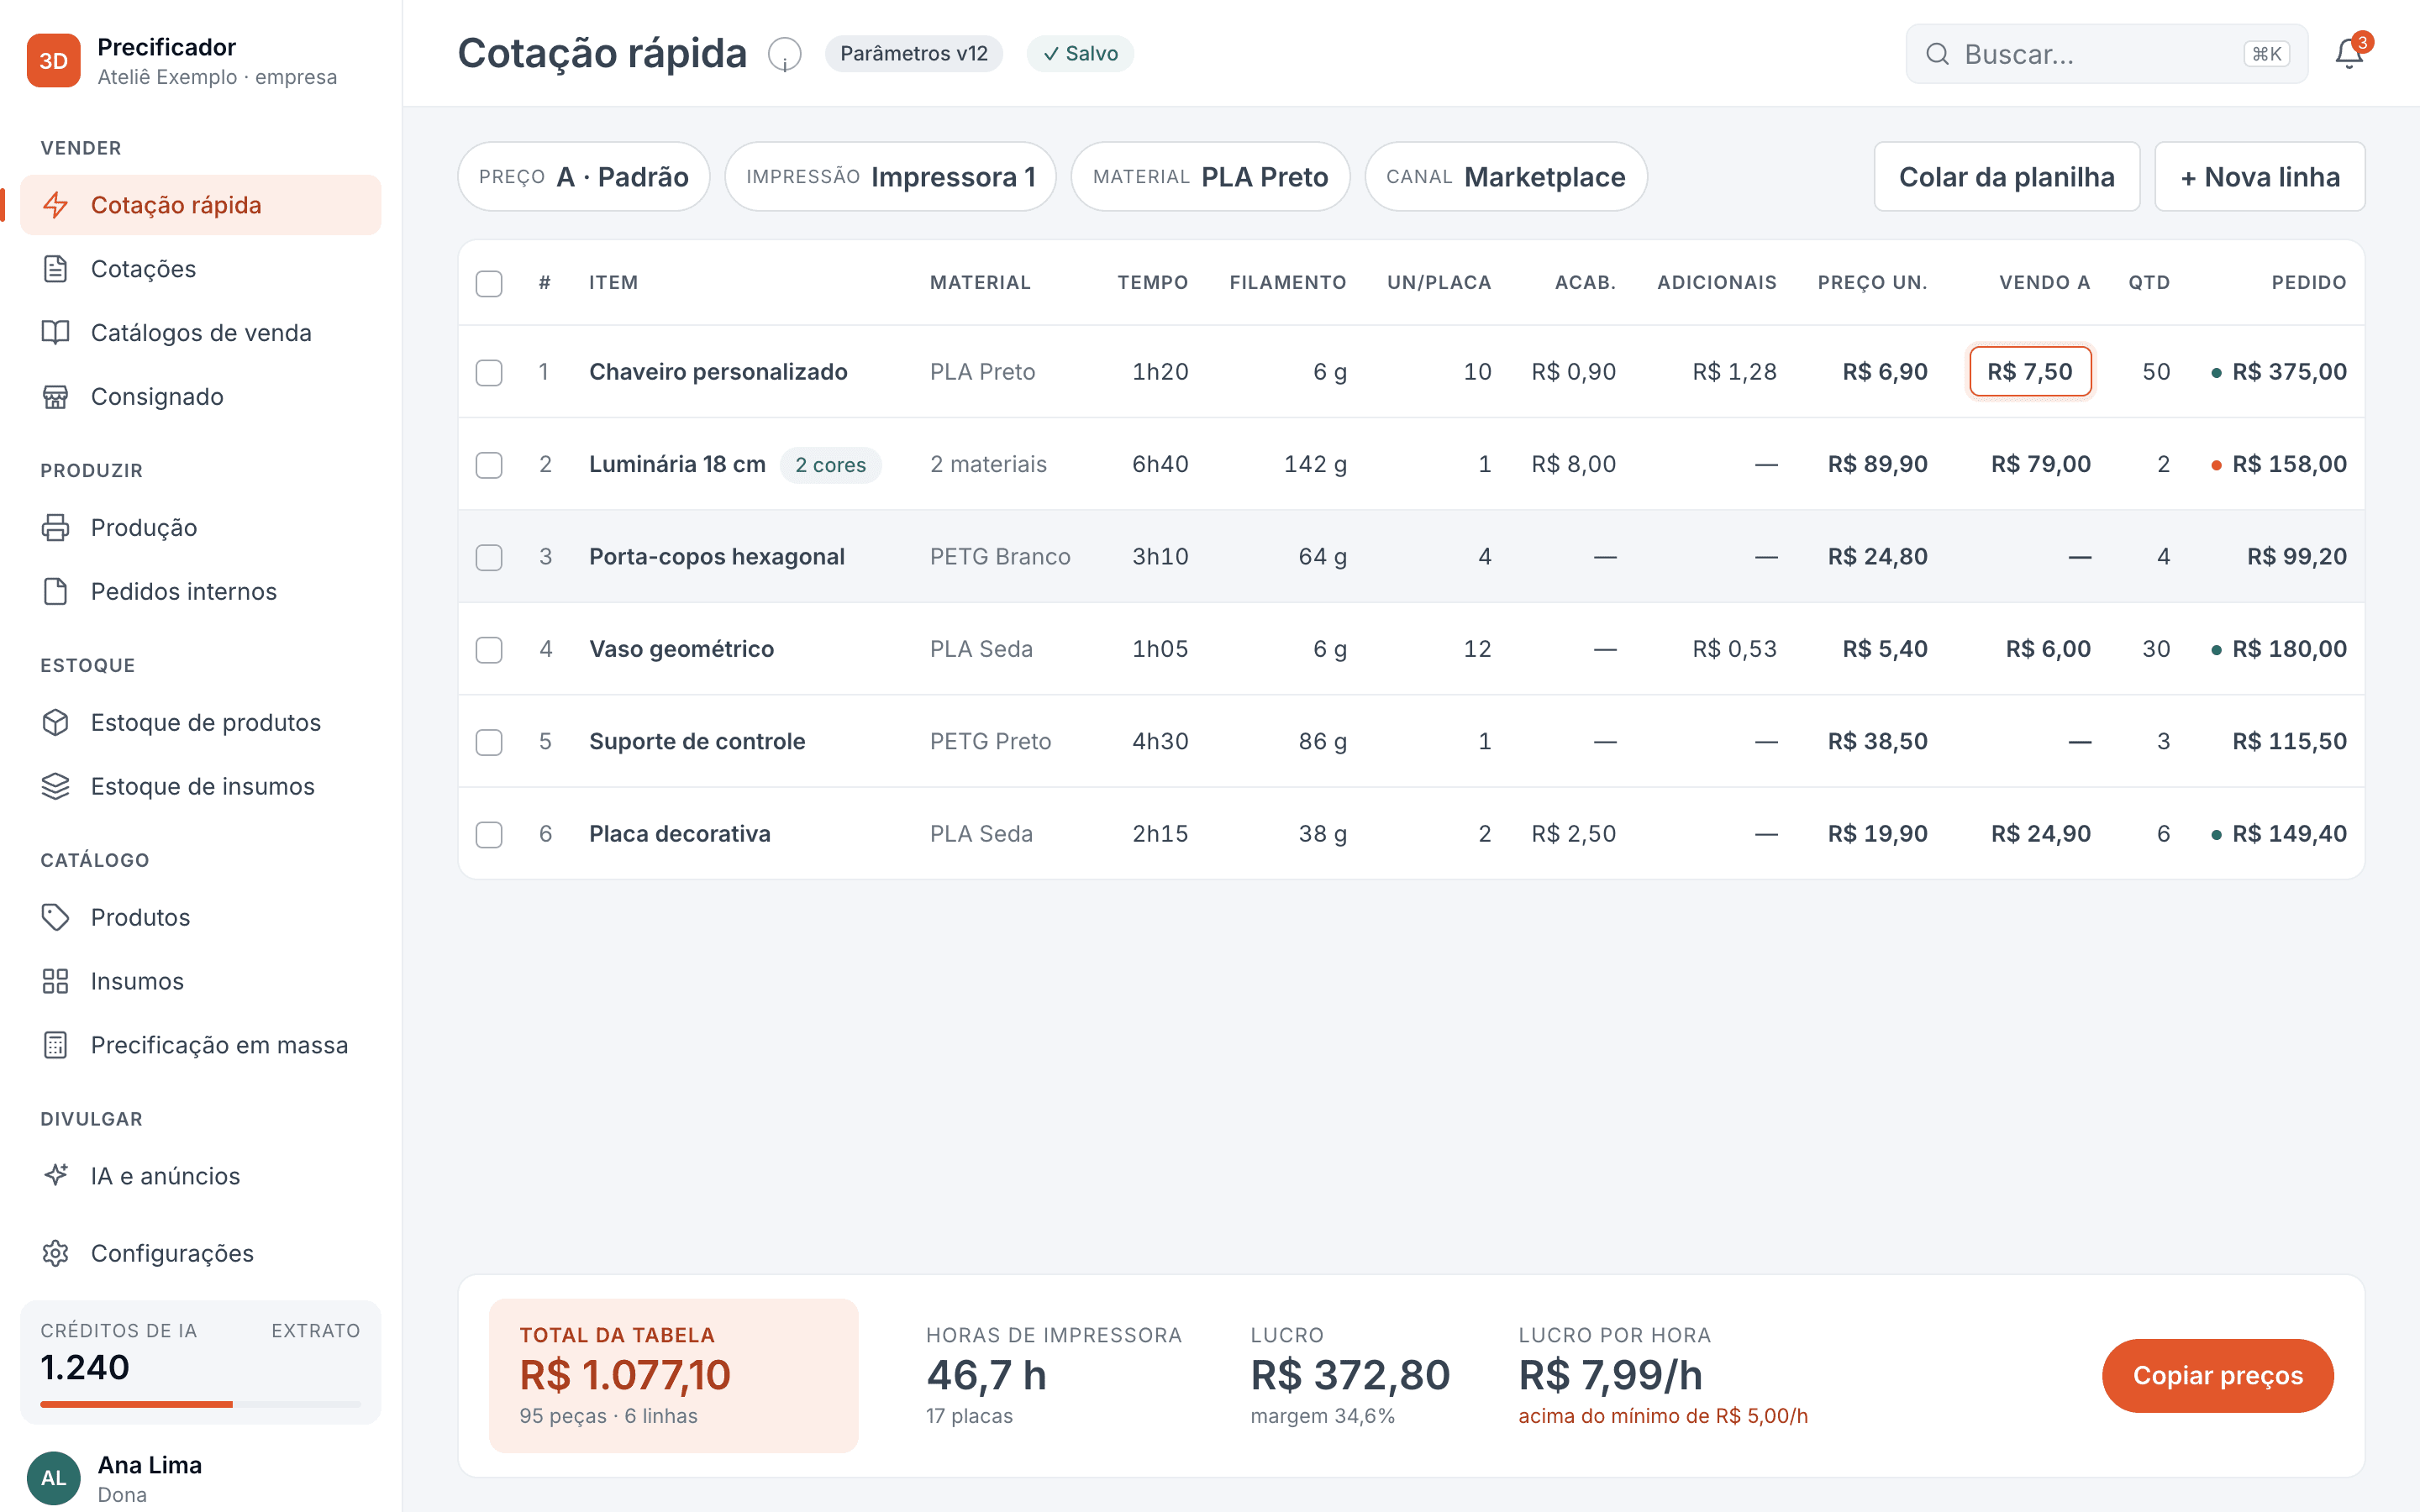Check the Luminária 18 cm row checkbox
The image size is (2420, 1512).
coord(489,465)
